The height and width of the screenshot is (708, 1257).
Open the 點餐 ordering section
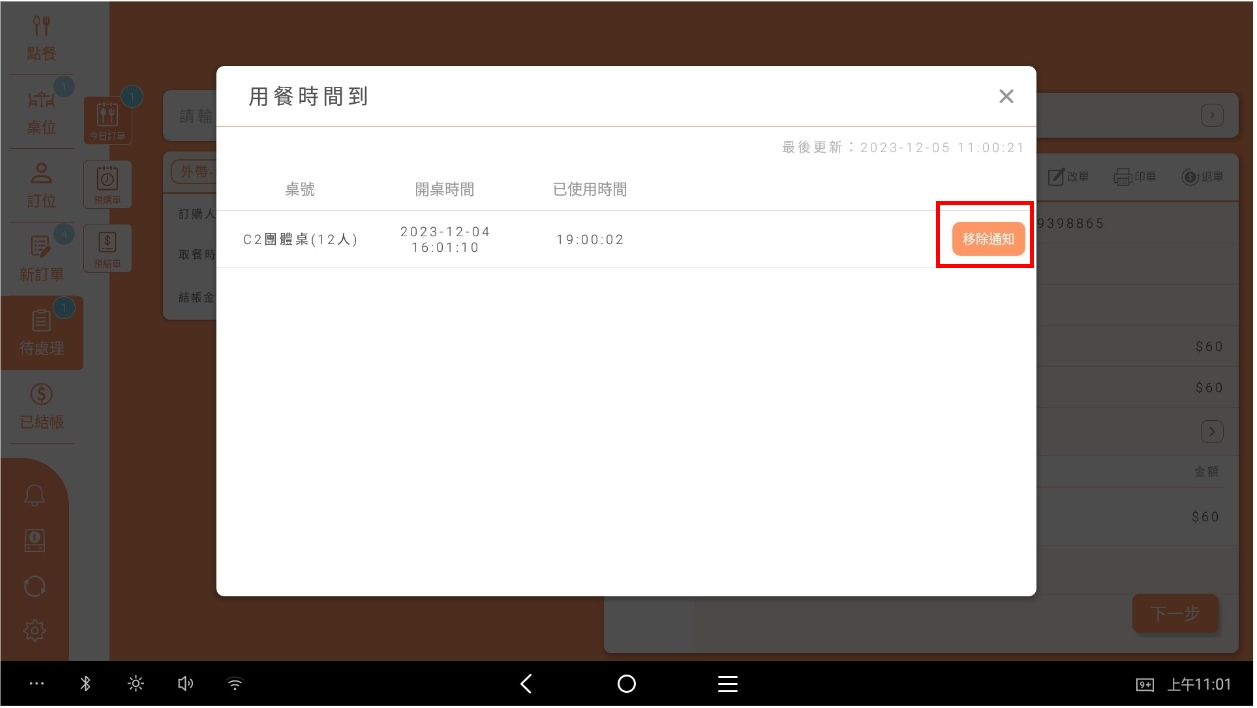pyautogui.click(x=41, y=37)
